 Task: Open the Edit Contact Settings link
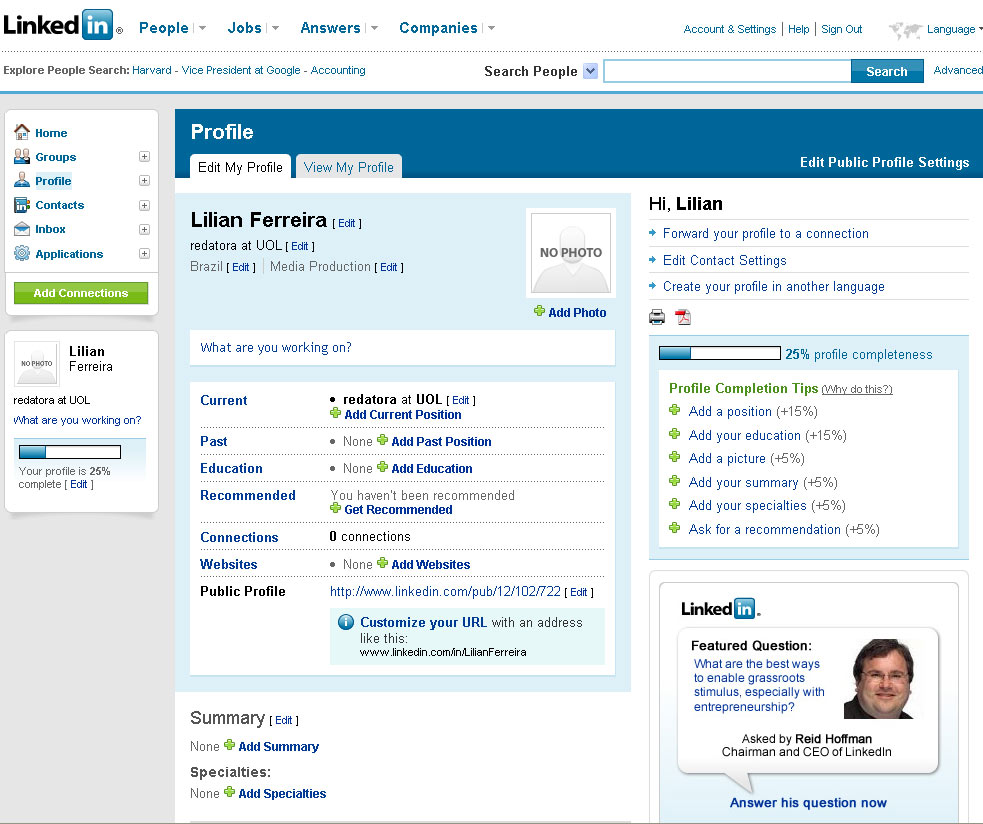pos(724,260)
